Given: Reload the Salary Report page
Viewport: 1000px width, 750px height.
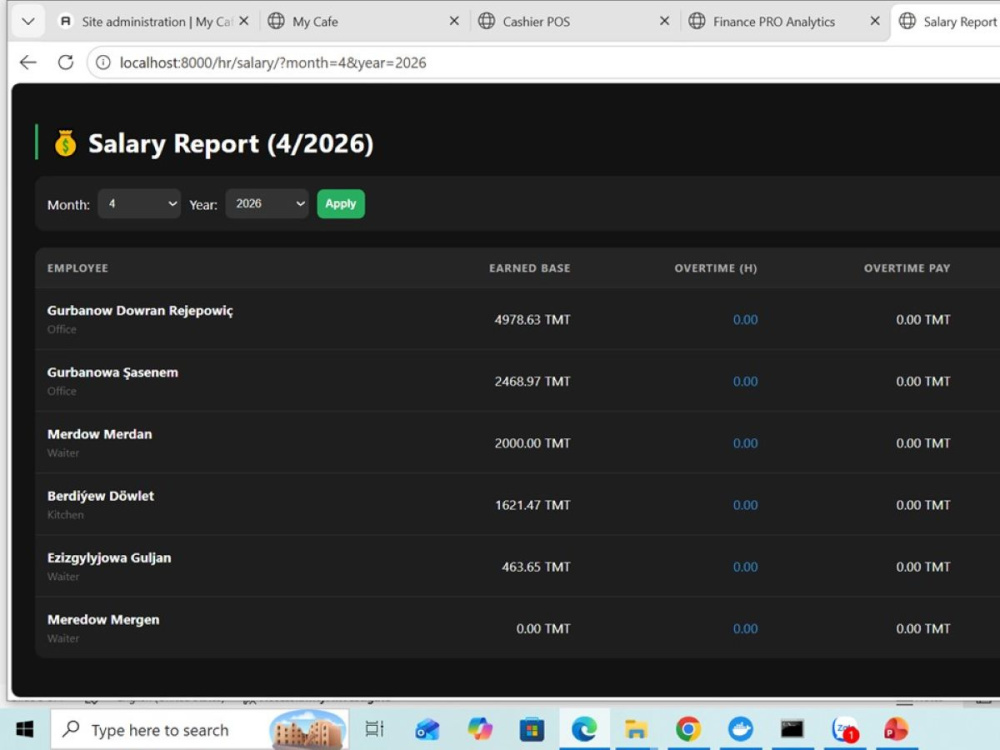Looking at the screenshot, I should pyautogui.click(x=65, y=62).
